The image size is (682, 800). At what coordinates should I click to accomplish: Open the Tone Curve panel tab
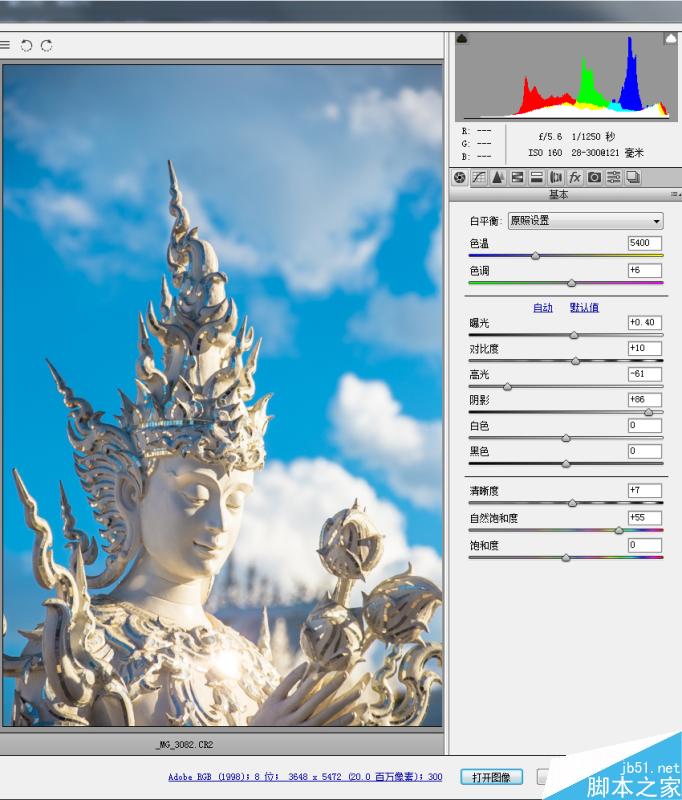click(x=479, y=178)
